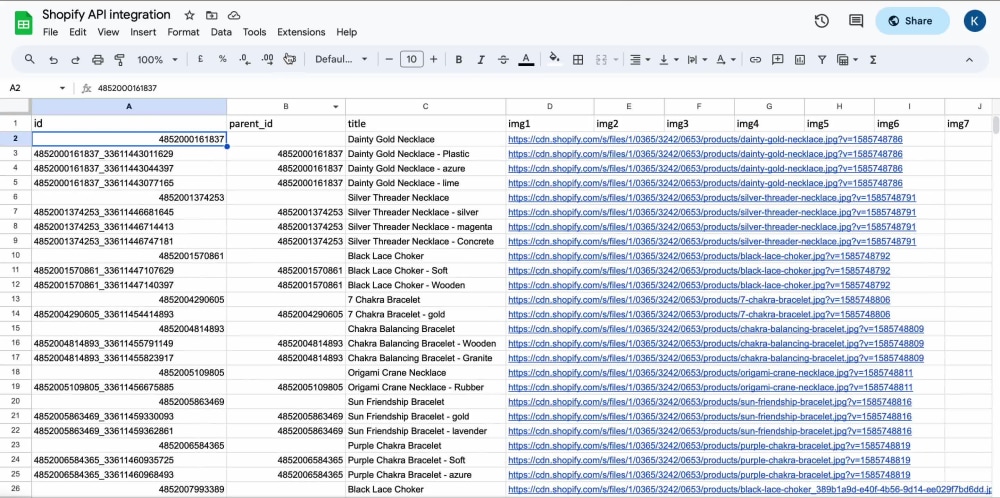Open the Extensions menu
This screenshot has height=498, width=1000.
tap(301, 32)
